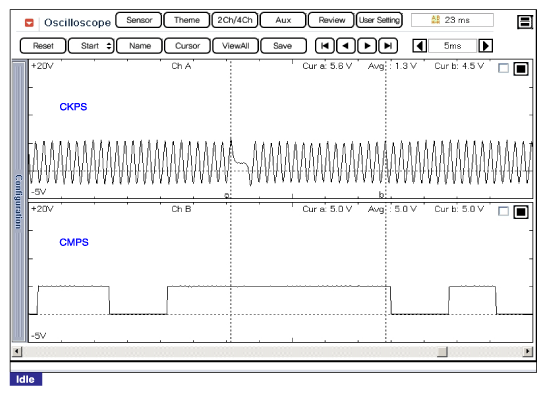Expand the vertical Configuration side panel

pyautogui.click(x=19, y=201)
